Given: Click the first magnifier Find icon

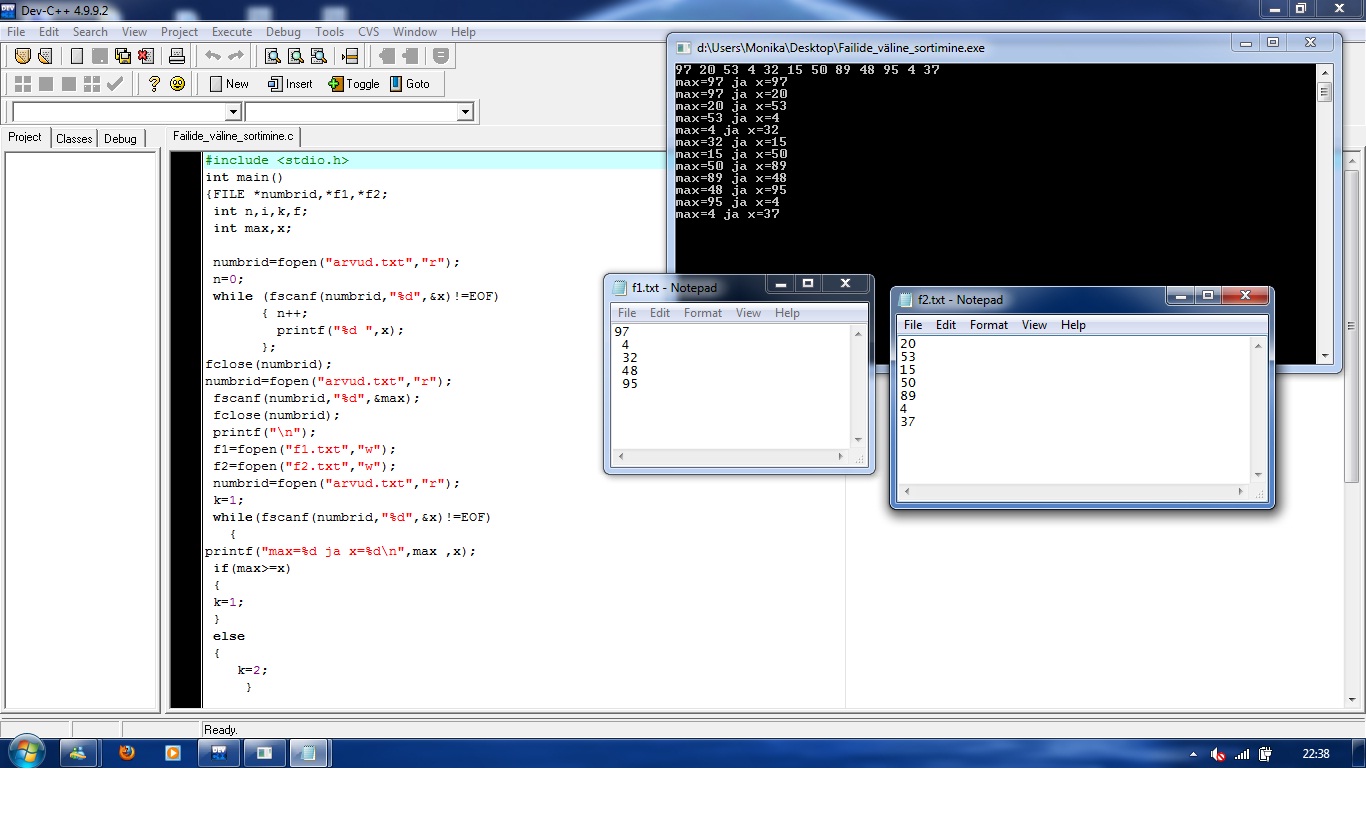Looking at the screenshot, I should click(x=272, y=56).
